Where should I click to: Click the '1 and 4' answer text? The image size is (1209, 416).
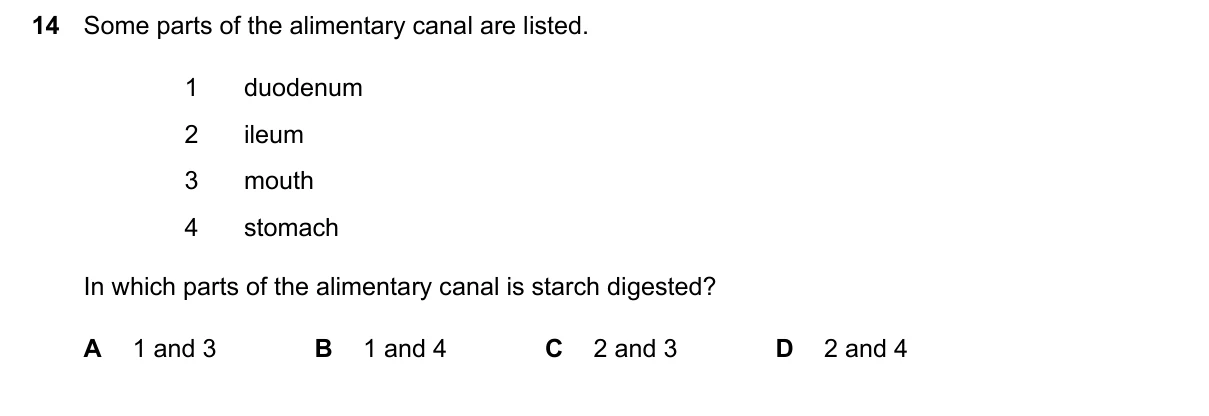[x=405, y=349]
